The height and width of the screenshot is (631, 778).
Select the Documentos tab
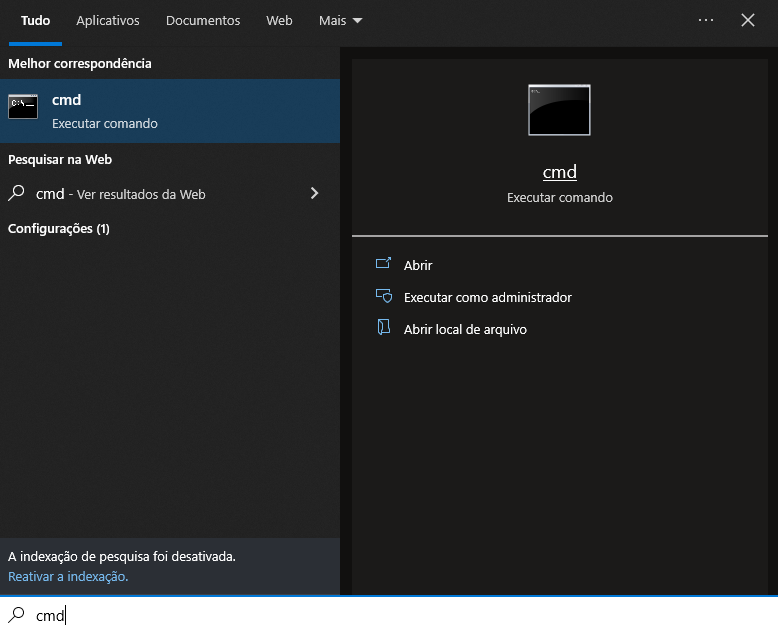coord(203,21)
